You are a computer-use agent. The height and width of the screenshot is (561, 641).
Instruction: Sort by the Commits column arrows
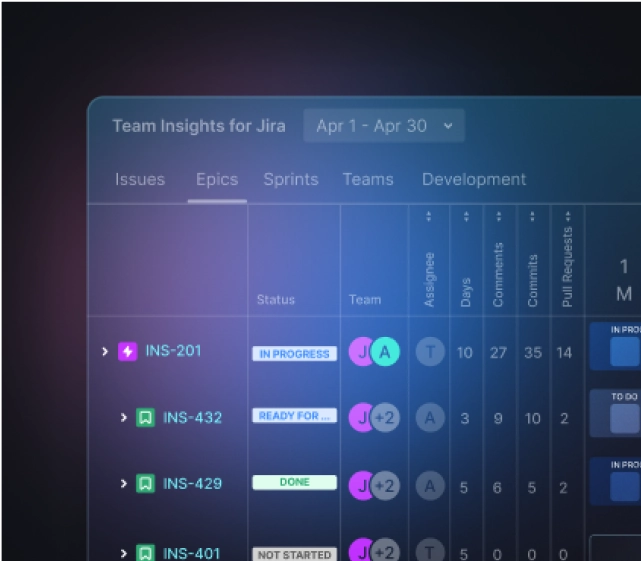(532, 216)
